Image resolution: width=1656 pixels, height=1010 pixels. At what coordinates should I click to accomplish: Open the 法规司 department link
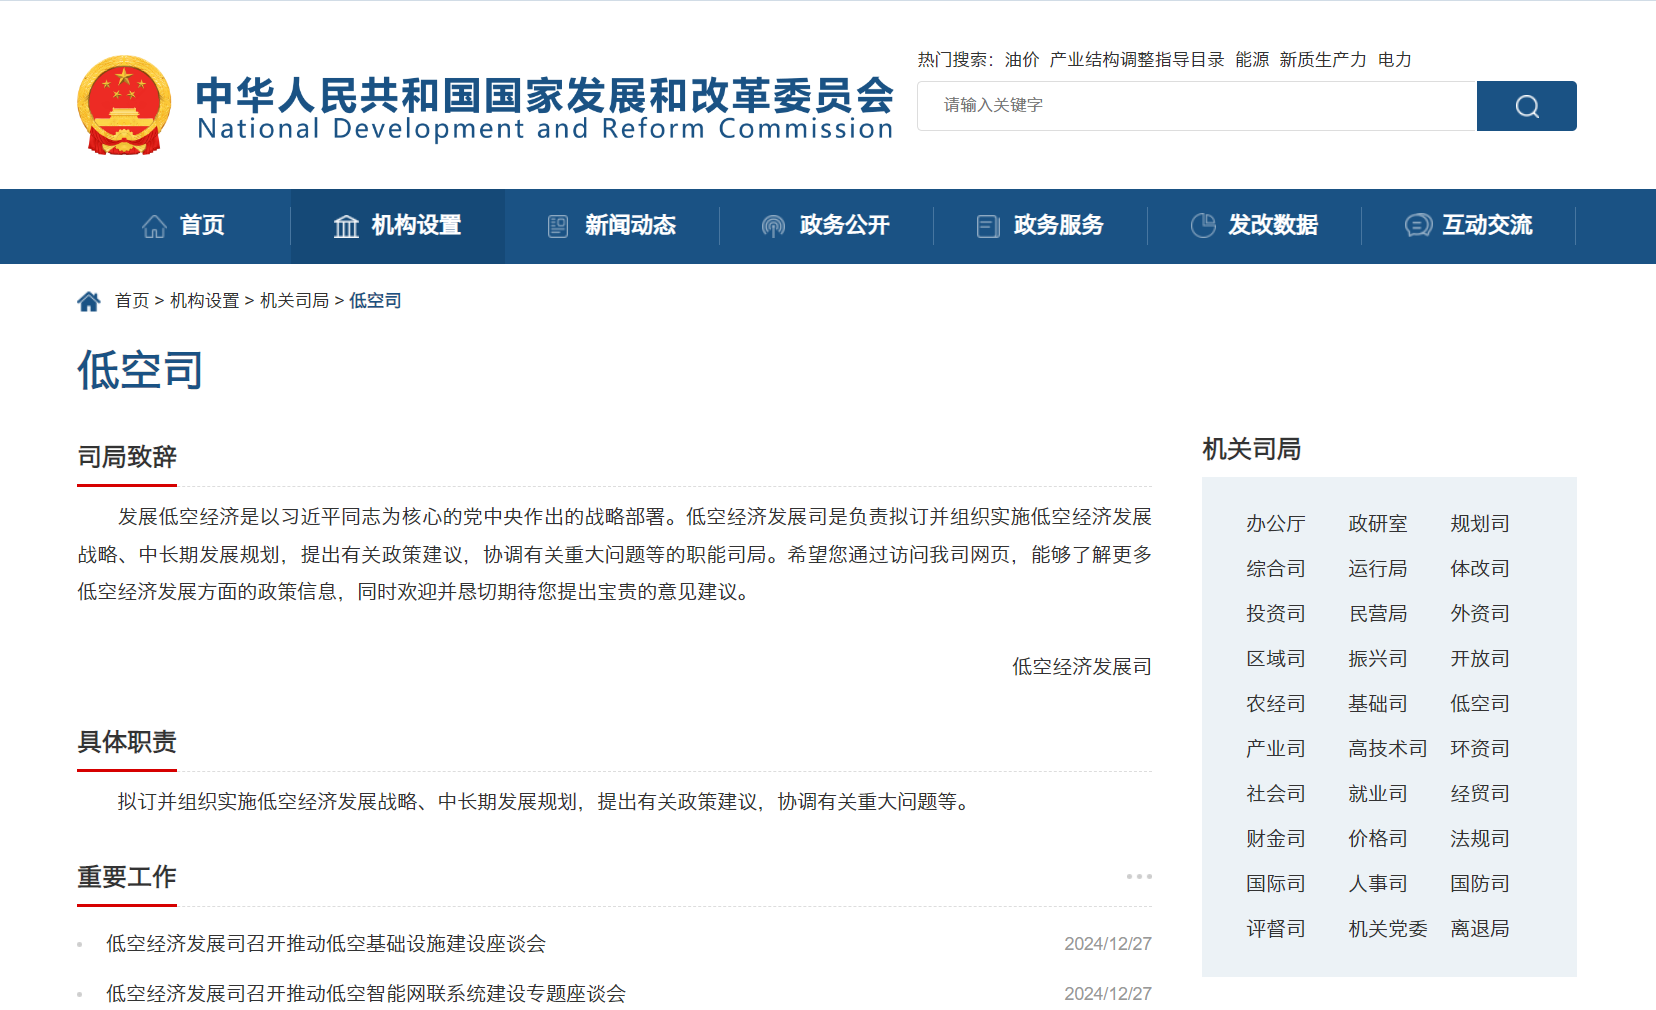tap(1480, 839)
